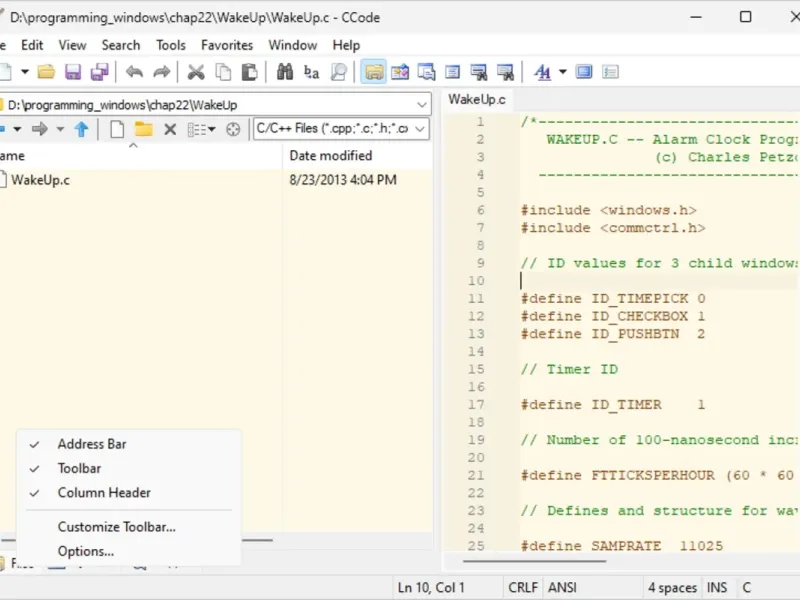This screenshot has height=600, width=800.
Task: Uncheck Address Bar in context menu
Action: pyautogui.click(x=92, y=444)
